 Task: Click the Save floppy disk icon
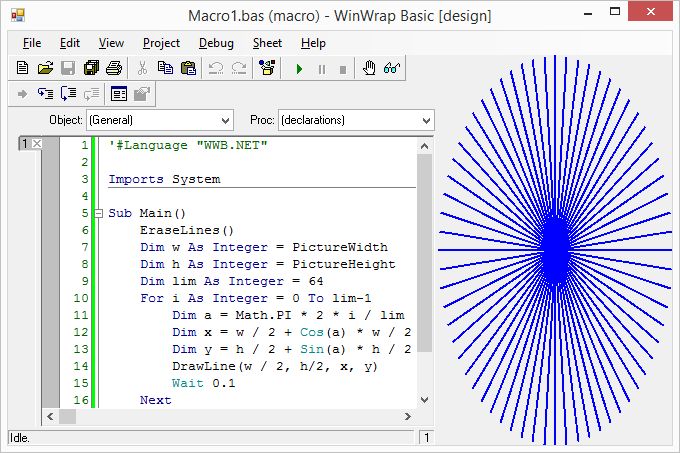[x=68, y=68]
